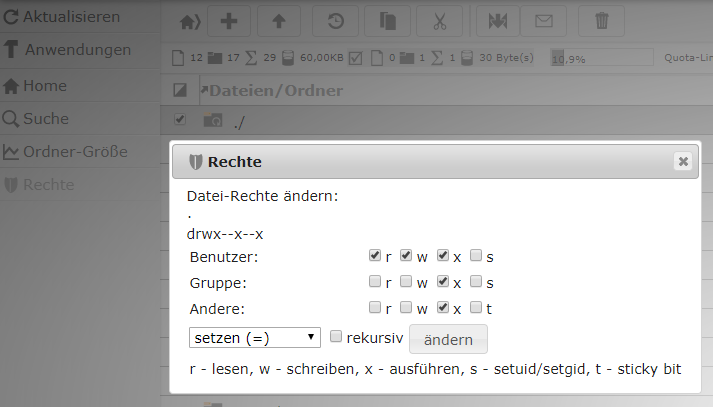Close the Rechte dialog
Image resolution: width=713 pixels, height=407 pixels.
click(682, 161)
